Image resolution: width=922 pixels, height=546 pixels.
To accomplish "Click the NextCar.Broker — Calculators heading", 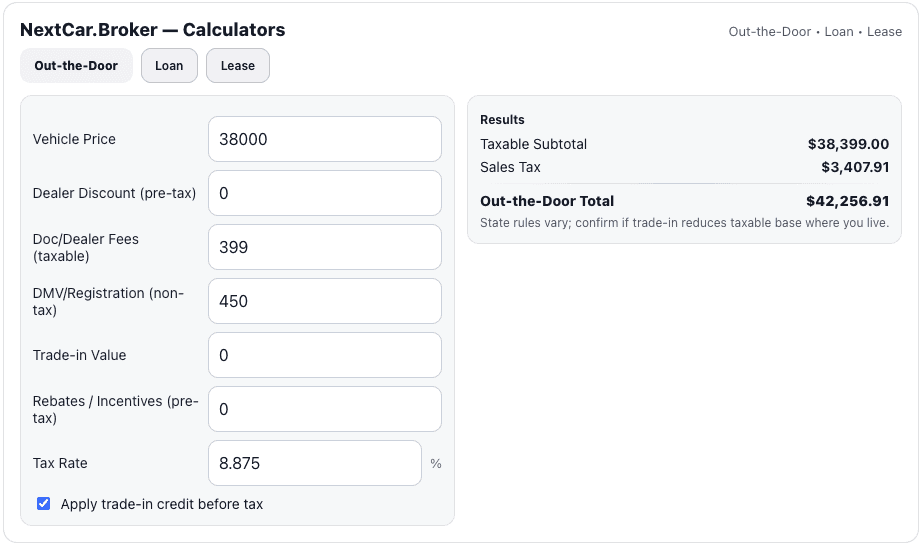I will [x=153, y=30].
